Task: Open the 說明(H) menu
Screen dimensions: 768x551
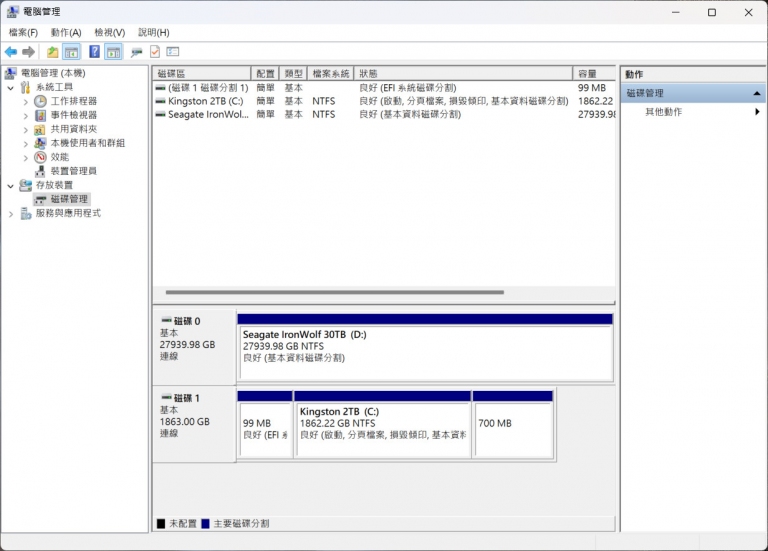Action: coord(154,32)
